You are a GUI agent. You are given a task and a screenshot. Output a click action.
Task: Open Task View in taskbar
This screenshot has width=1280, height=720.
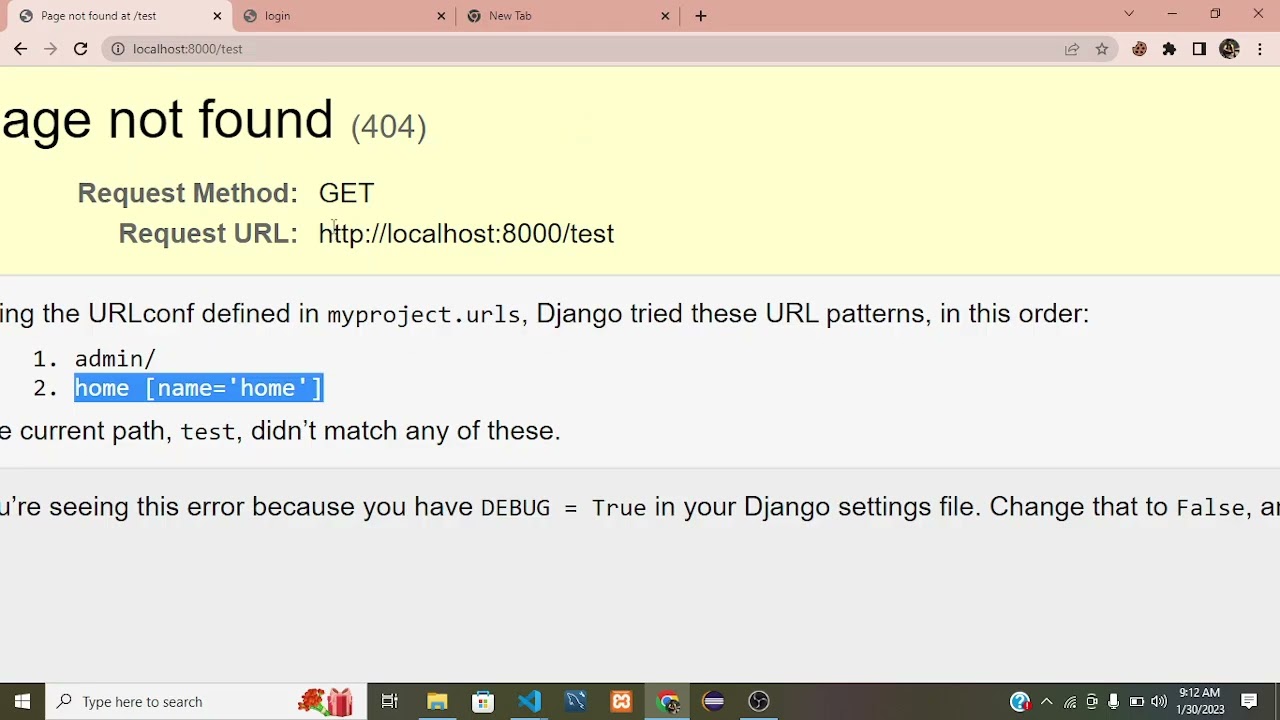390,701
